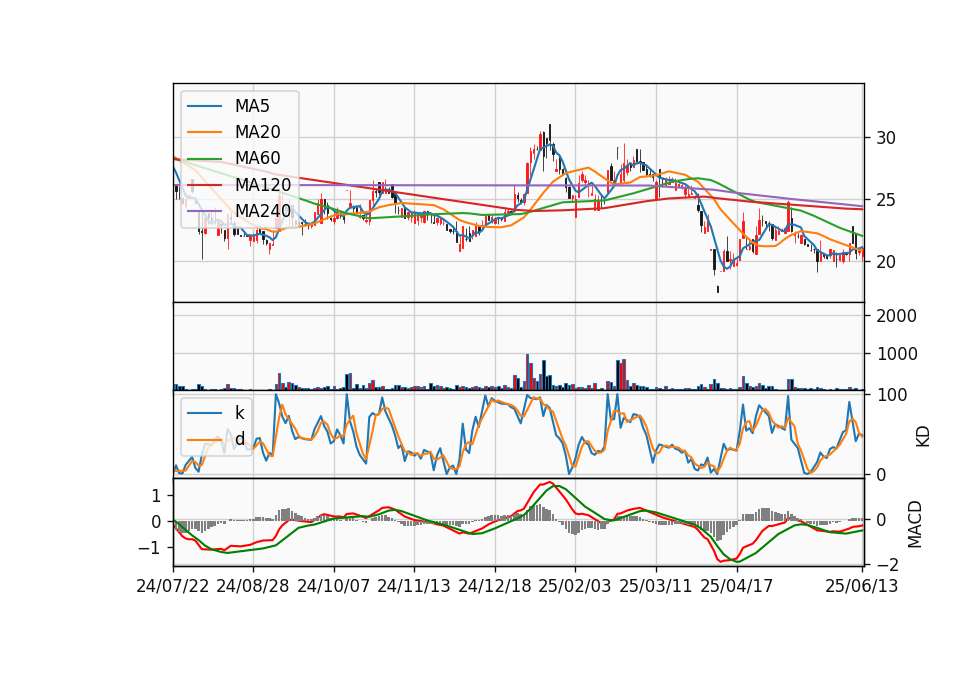This screenshot has width=960, height=690.
Task: Click the 'k' legend label in KD panel
Action: tap(239, 413)
